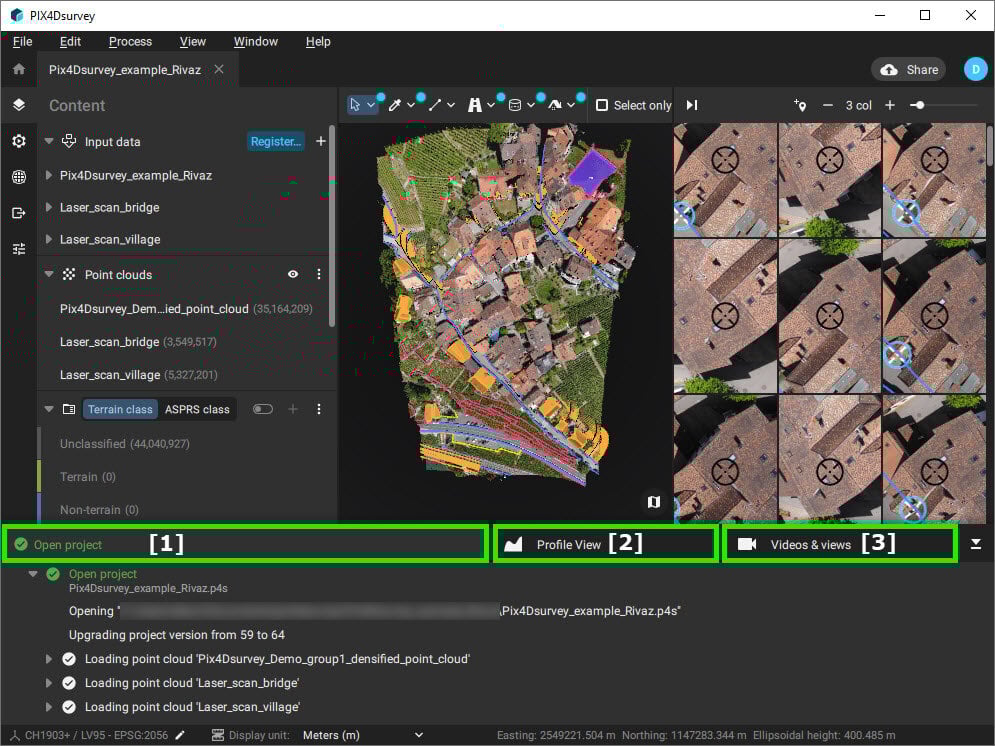
Task: Toggle the class switch next to ASPRS class
Action: tap(263, 409)
